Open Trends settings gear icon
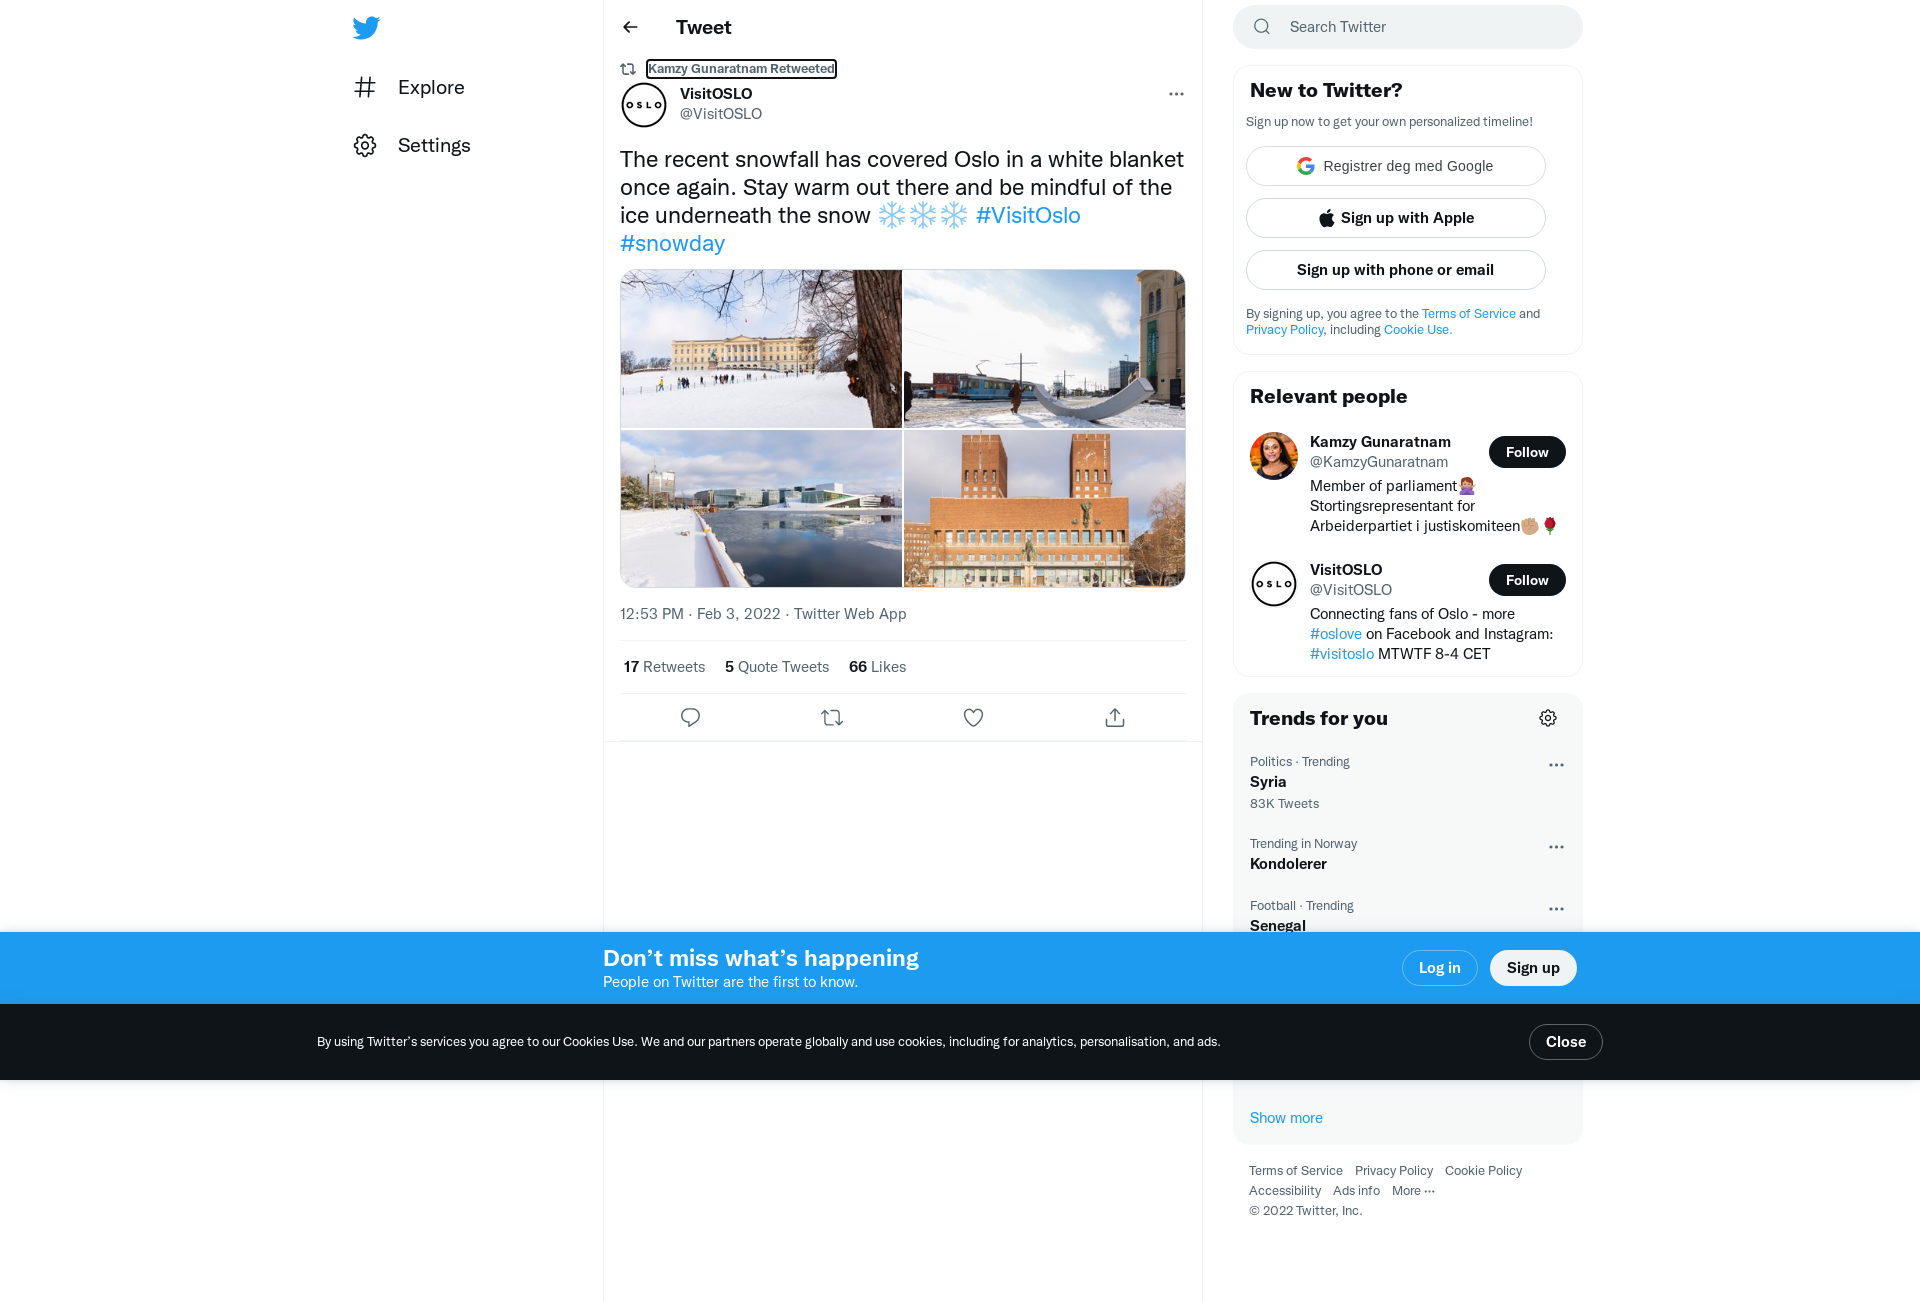The width and height of the screenshot is (1920, 1301). 1548,719
